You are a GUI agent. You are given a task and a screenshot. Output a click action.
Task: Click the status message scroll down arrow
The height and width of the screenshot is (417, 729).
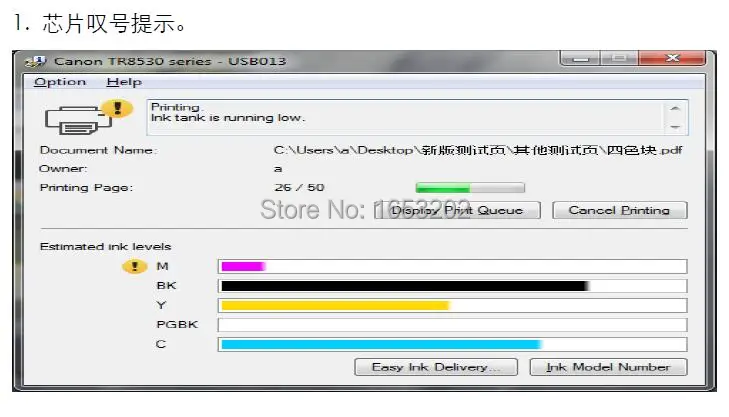point(675,126)
